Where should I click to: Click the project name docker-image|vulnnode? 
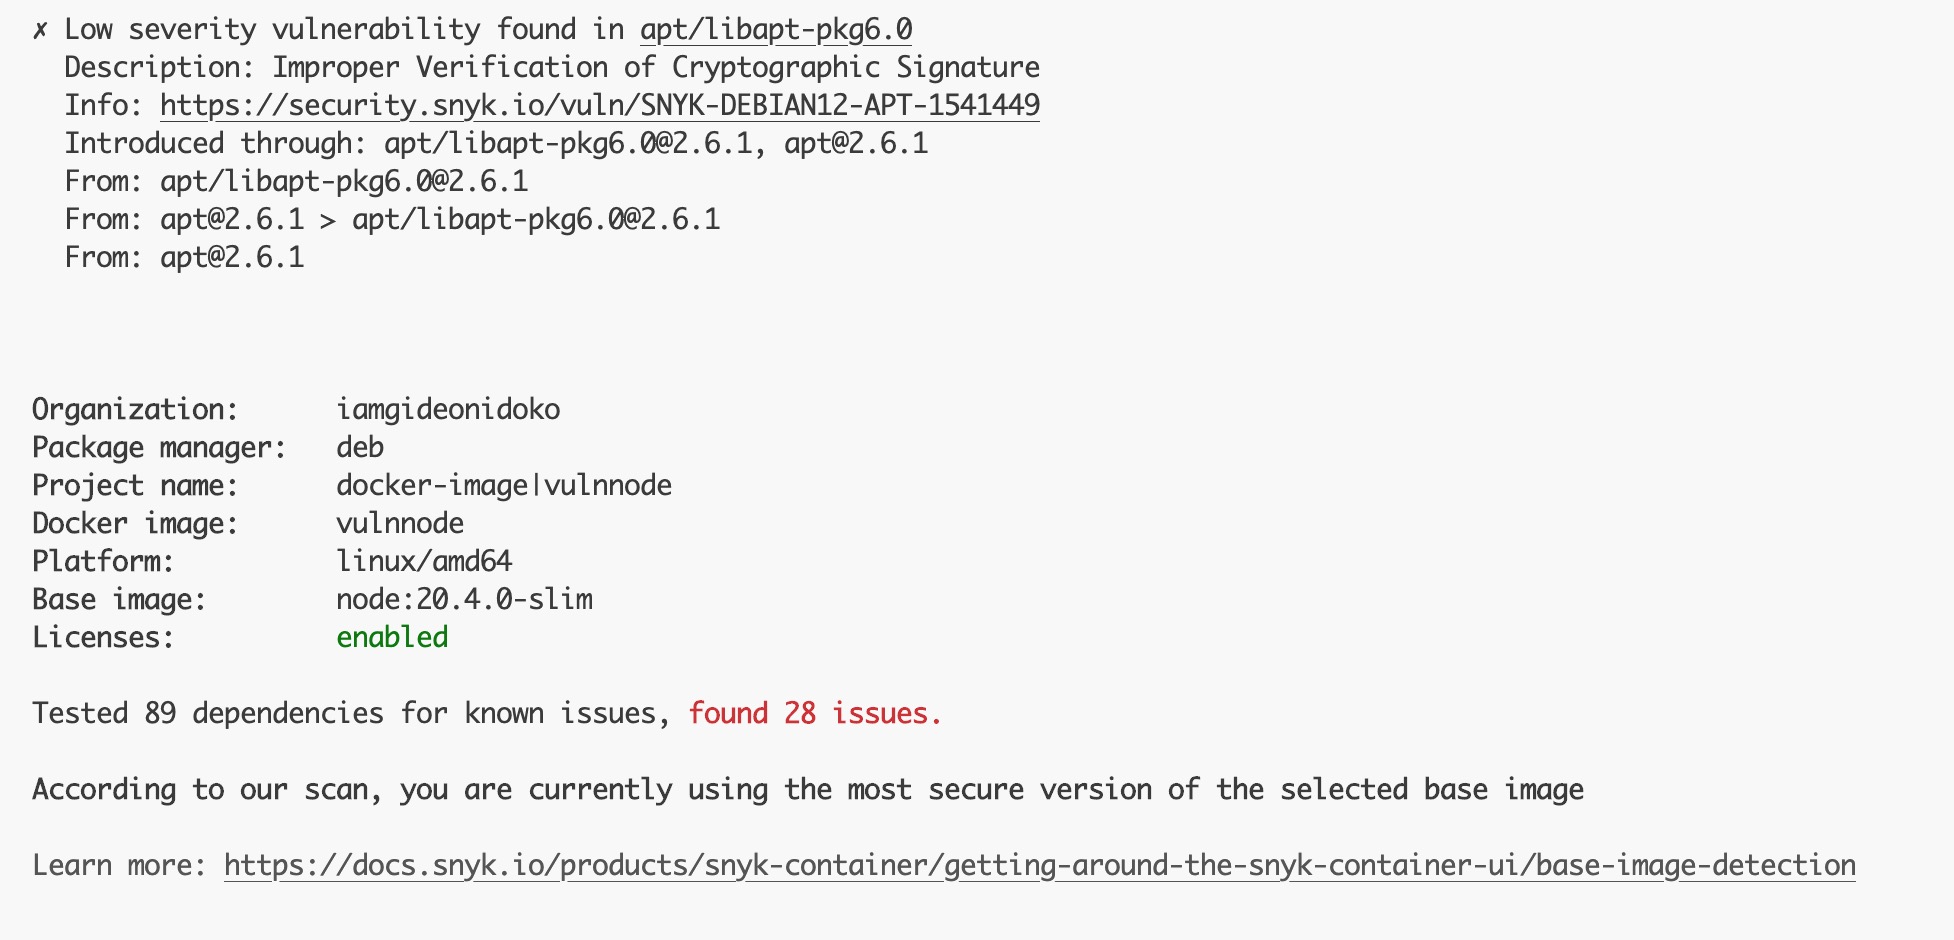(504, 486)
